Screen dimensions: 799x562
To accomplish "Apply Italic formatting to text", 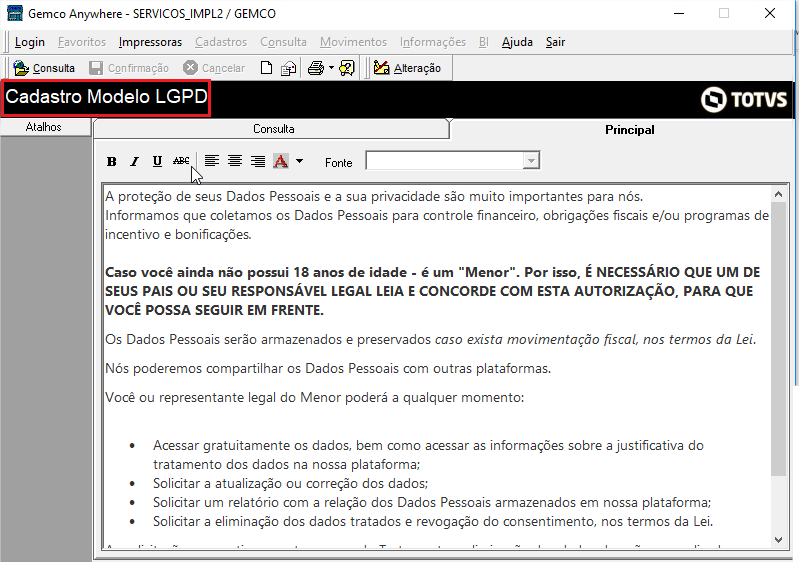I will click(x=134, y=162).
